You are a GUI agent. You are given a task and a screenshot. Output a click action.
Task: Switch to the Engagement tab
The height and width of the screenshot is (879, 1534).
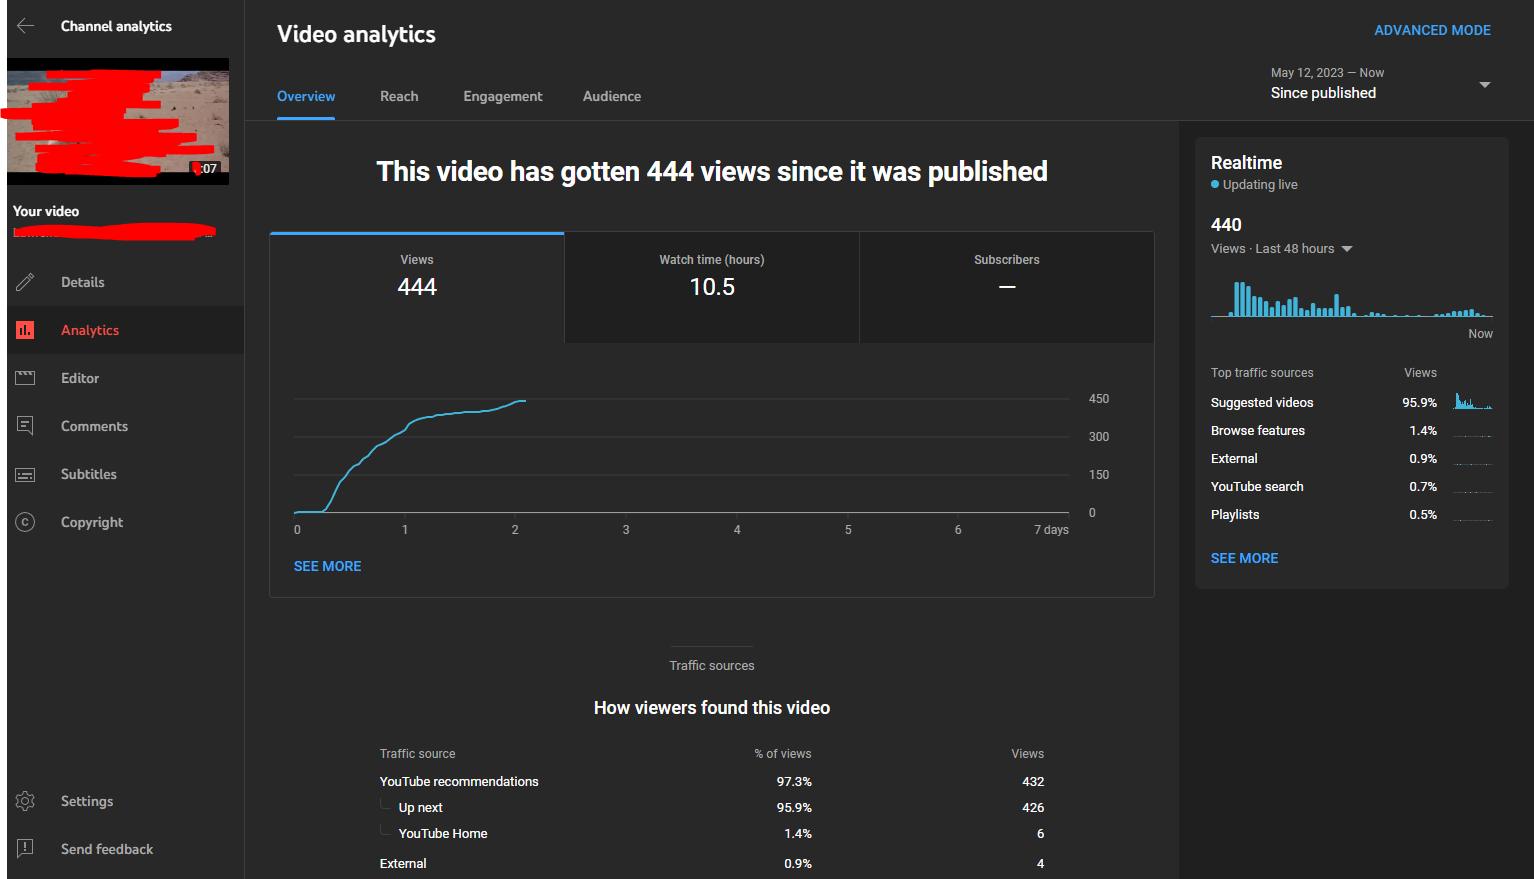click(x=503, y=96)
